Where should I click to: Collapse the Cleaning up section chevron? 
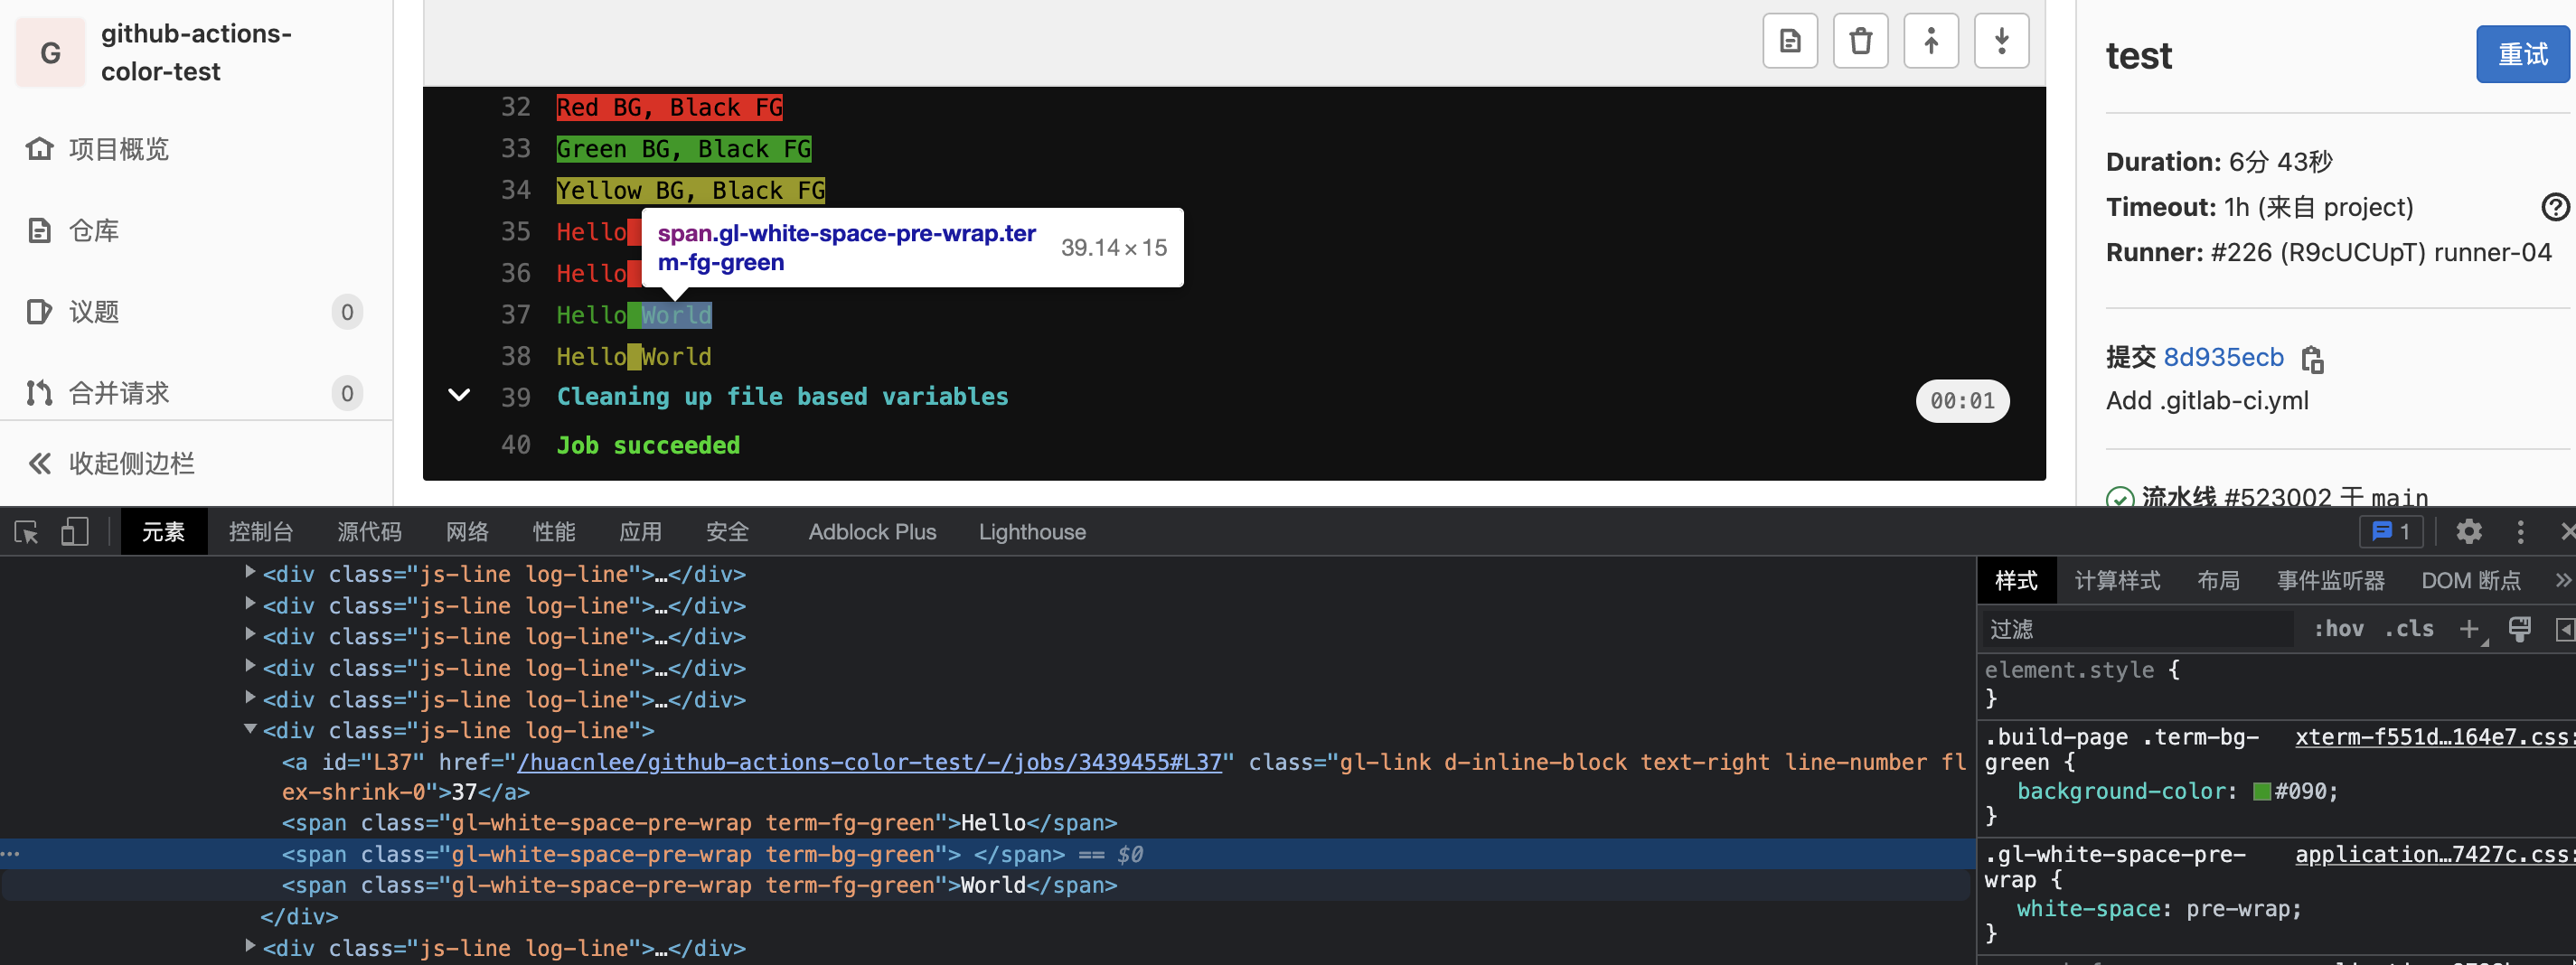pyautogui.click(x=459, y=395)
